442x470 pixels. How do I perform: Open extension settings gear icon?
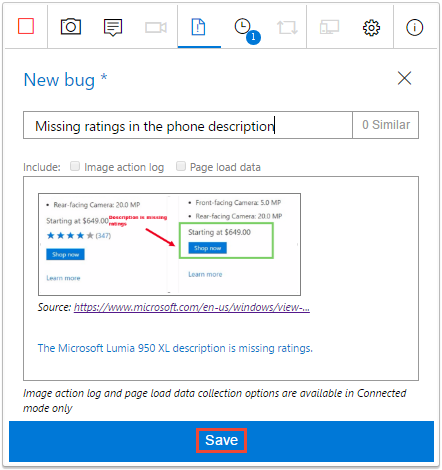click(371, 28)
